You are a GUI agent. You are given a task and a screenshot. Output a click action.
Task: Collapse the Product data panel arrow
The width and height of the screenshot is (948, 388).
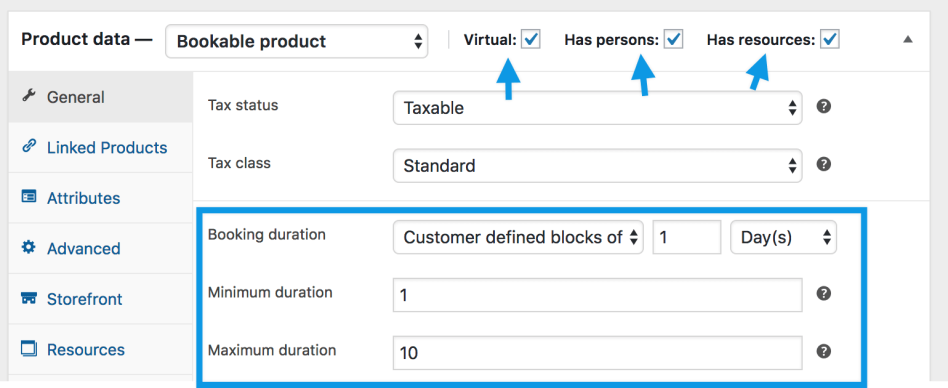[x=907, y=40]
